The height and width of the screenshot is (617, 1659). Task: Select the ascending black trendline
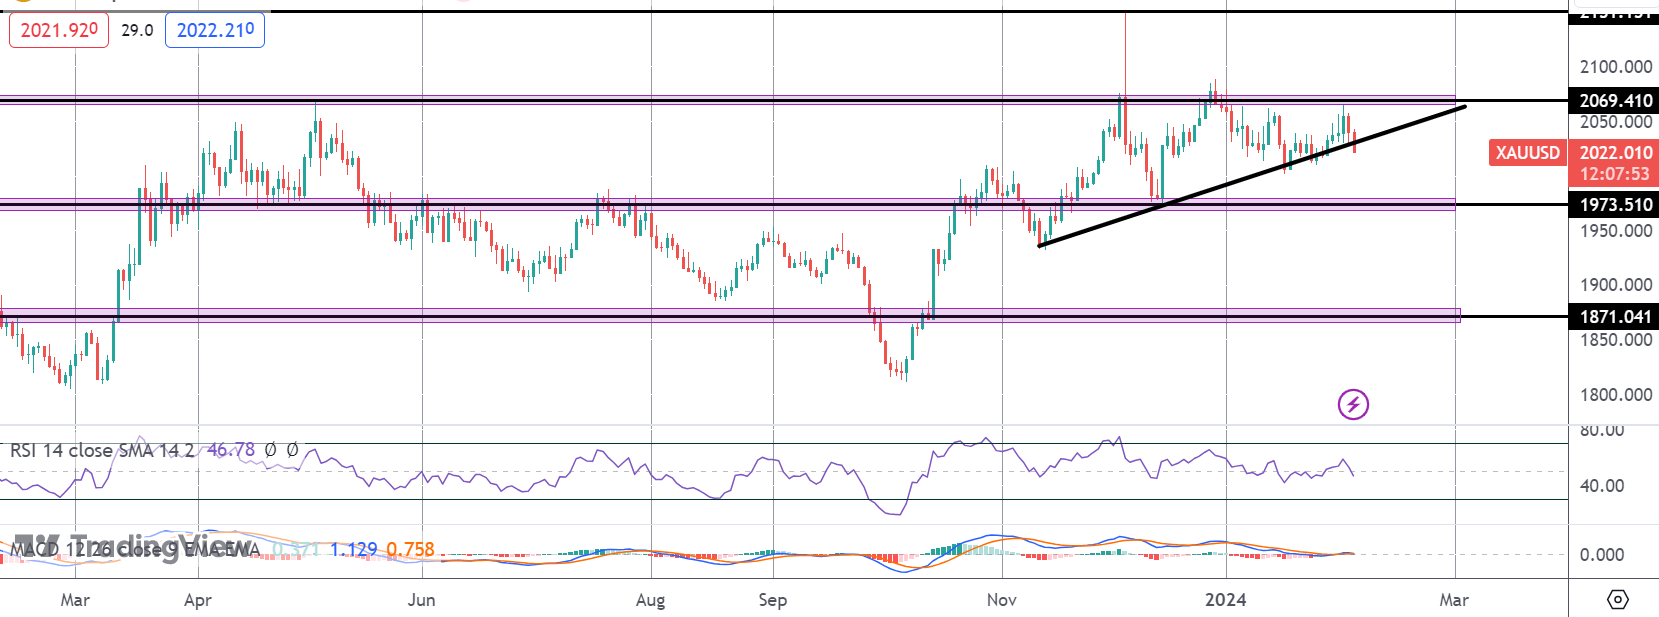1252,175
